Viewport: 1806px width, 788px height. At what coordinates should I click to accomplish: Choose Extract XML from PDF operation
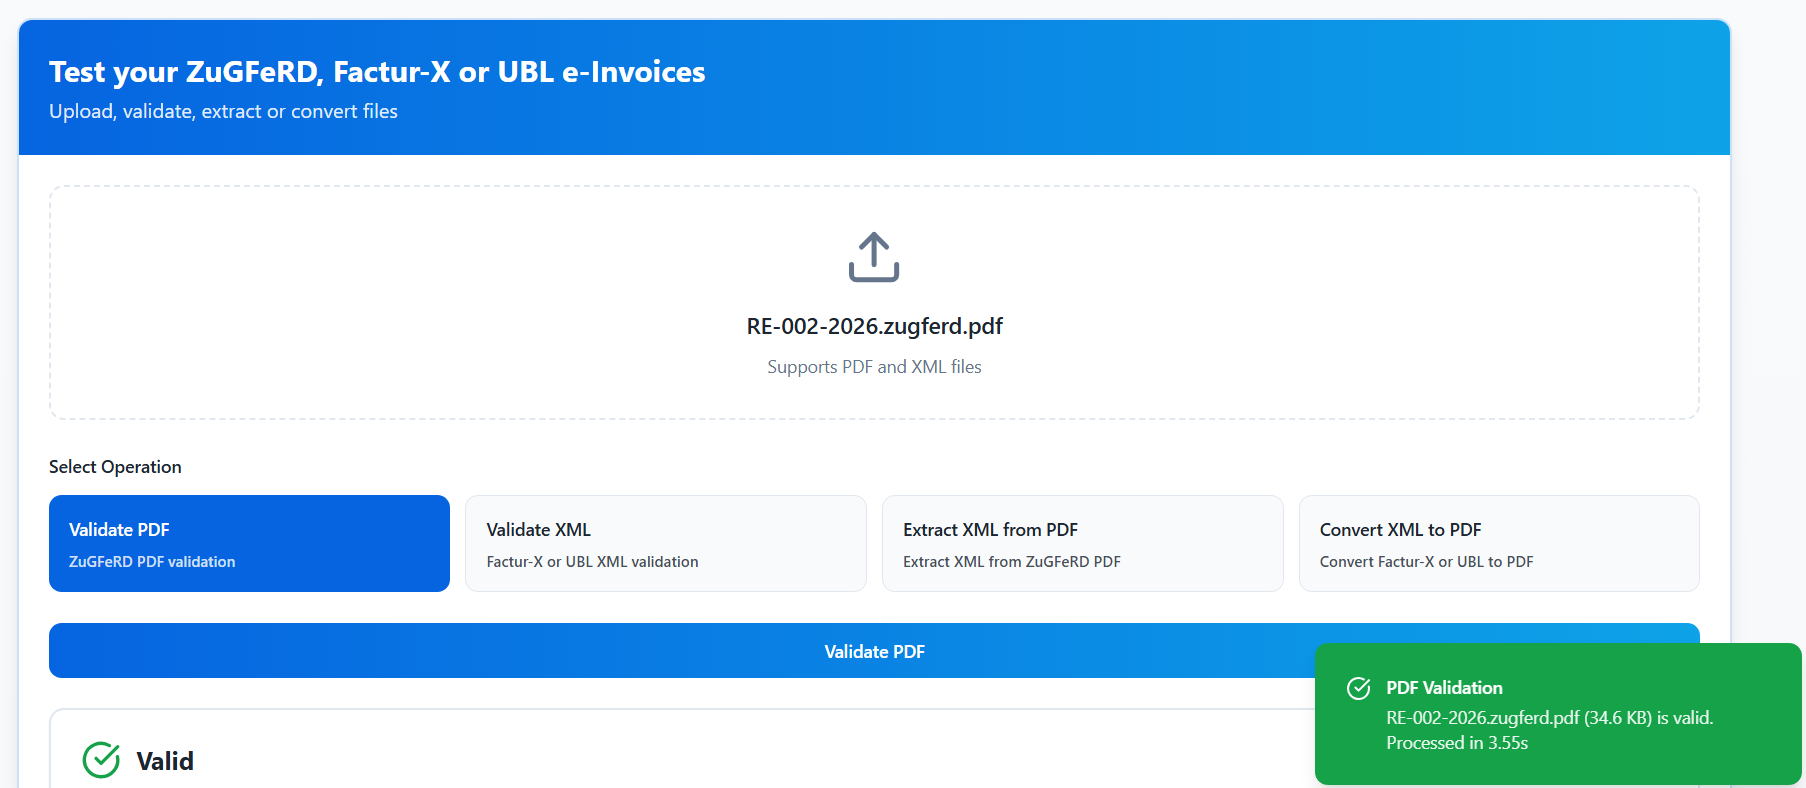pyautogui.click(x=1083, y=543)
